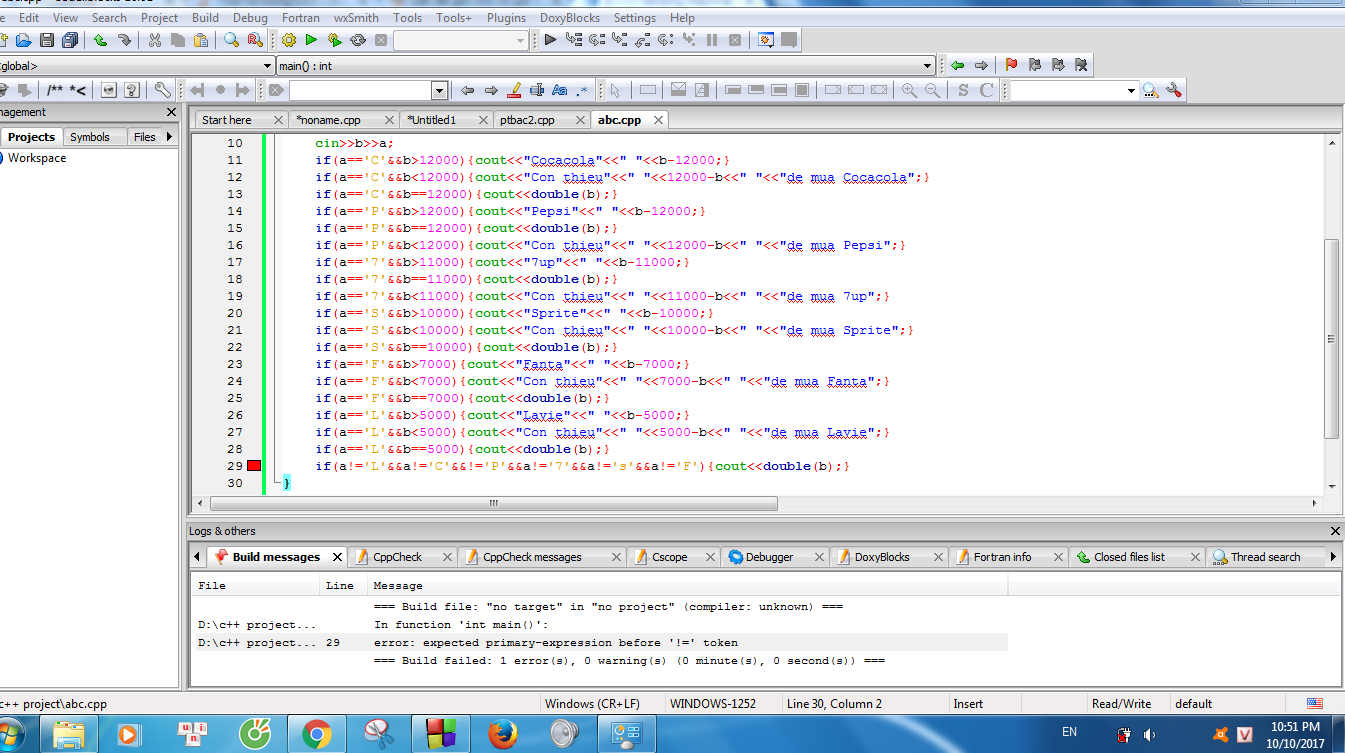Close the Build messages log tab
Screen dimensions: 1345x753
[x=337, y=557]
